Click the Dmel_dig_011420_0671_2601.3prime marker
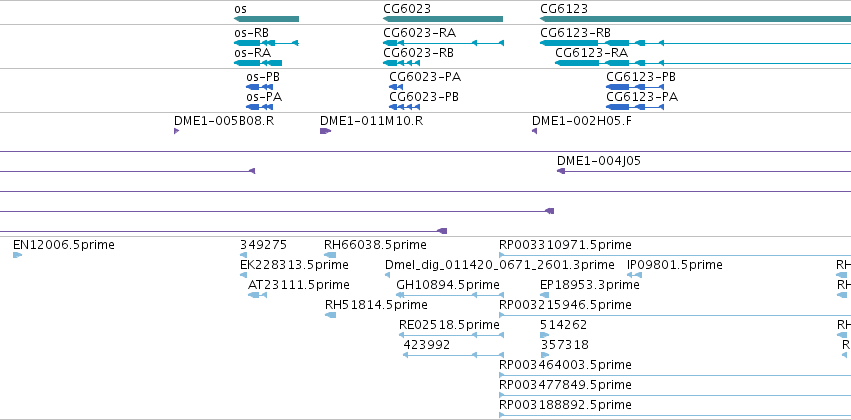 [x=388, y=275]
